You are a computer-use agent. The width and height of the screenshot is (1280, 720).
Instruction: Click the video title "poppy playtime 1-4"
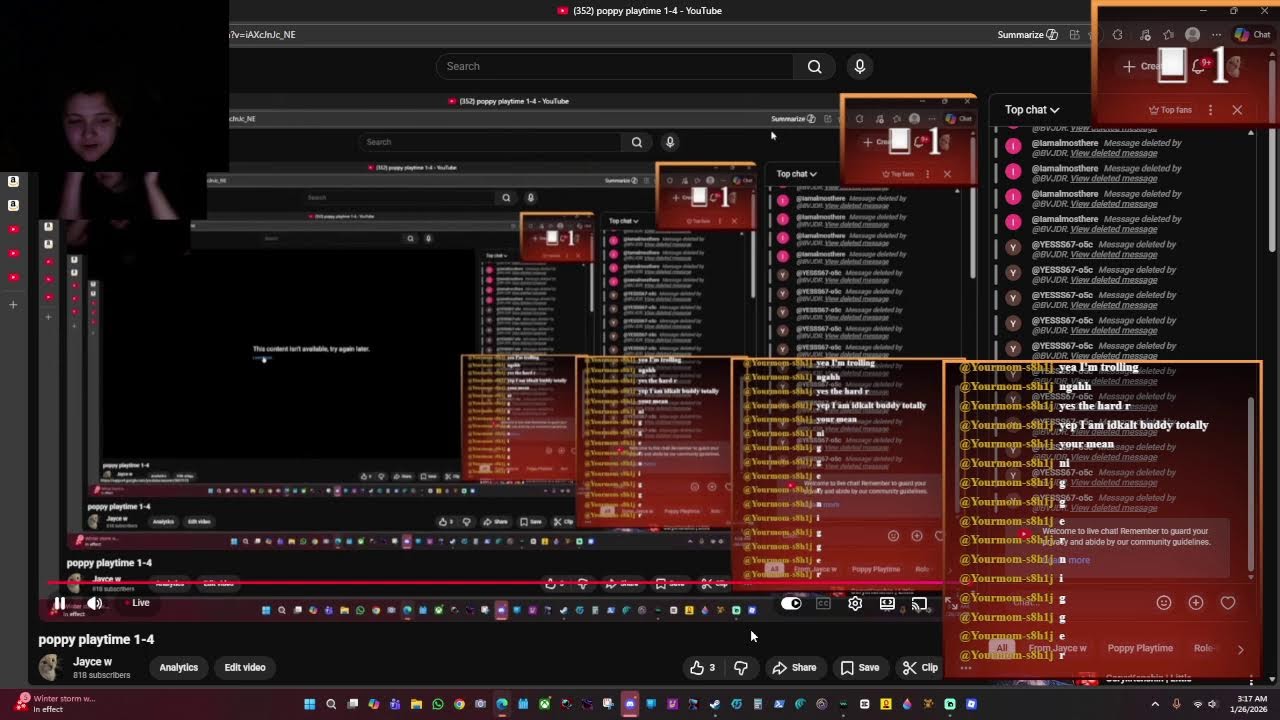[x=96, y=639]
